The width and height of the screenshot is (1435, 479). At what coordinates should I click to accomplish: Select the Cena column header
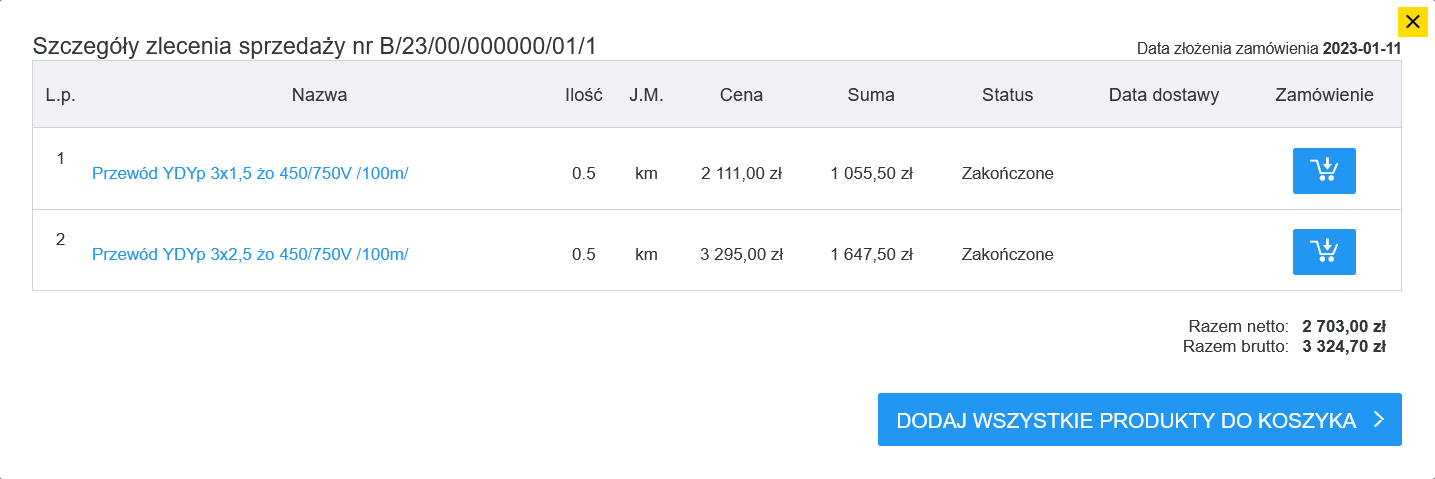click(741, 96)
